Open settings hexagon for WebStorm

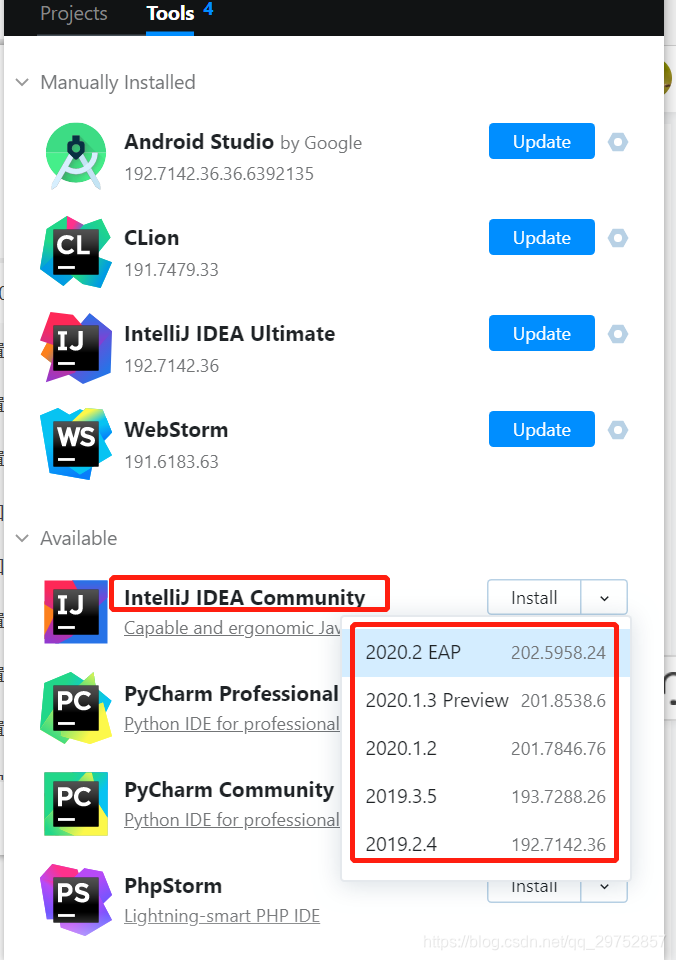tap(618, 430)
